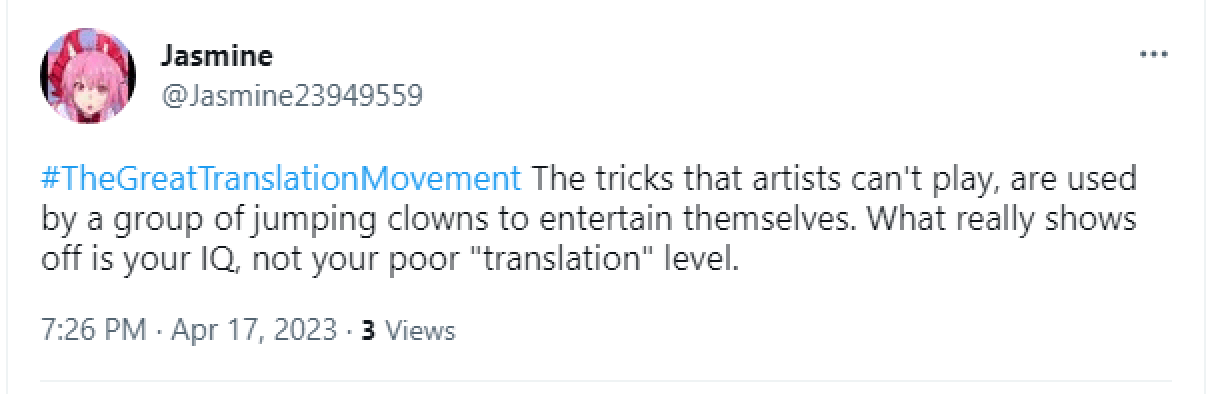Open Jasmine's pink-haired profile avatar

click(87, 76)
